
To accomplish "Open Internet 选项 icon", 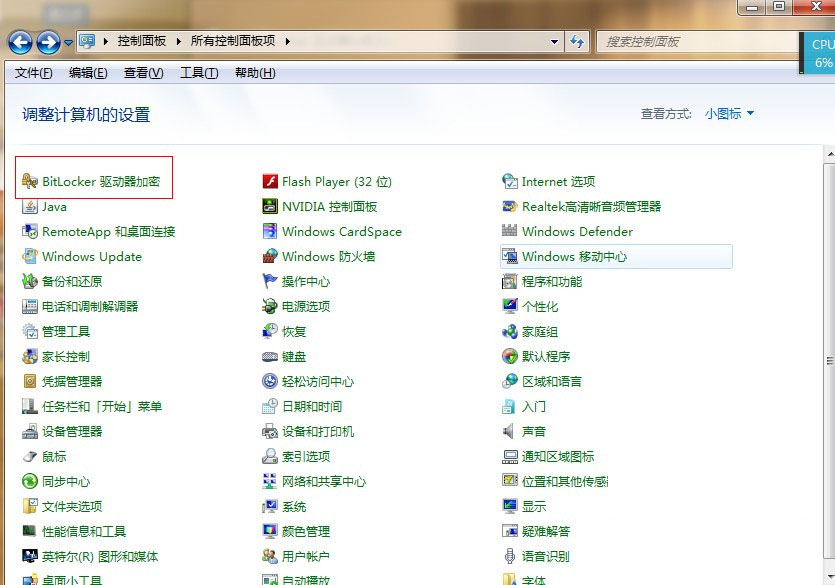I will (x=510, y=182).
